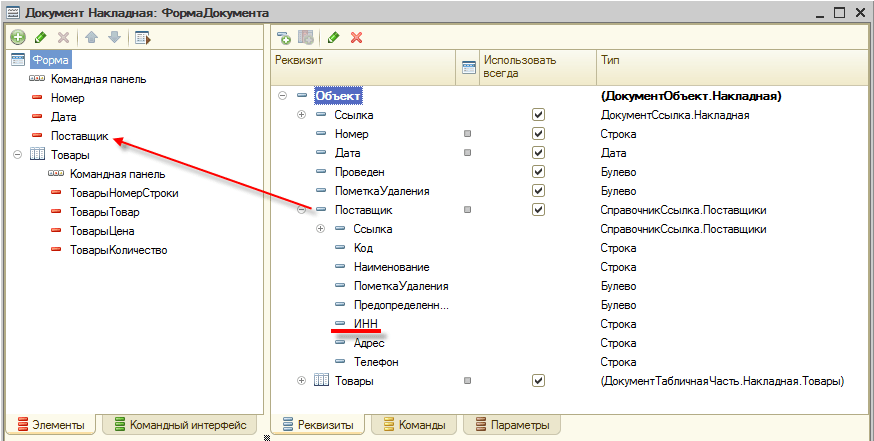Click the add attribute icon in Requisites toolbar
This screenshot has width=874, height=441.
click(284, 37)
